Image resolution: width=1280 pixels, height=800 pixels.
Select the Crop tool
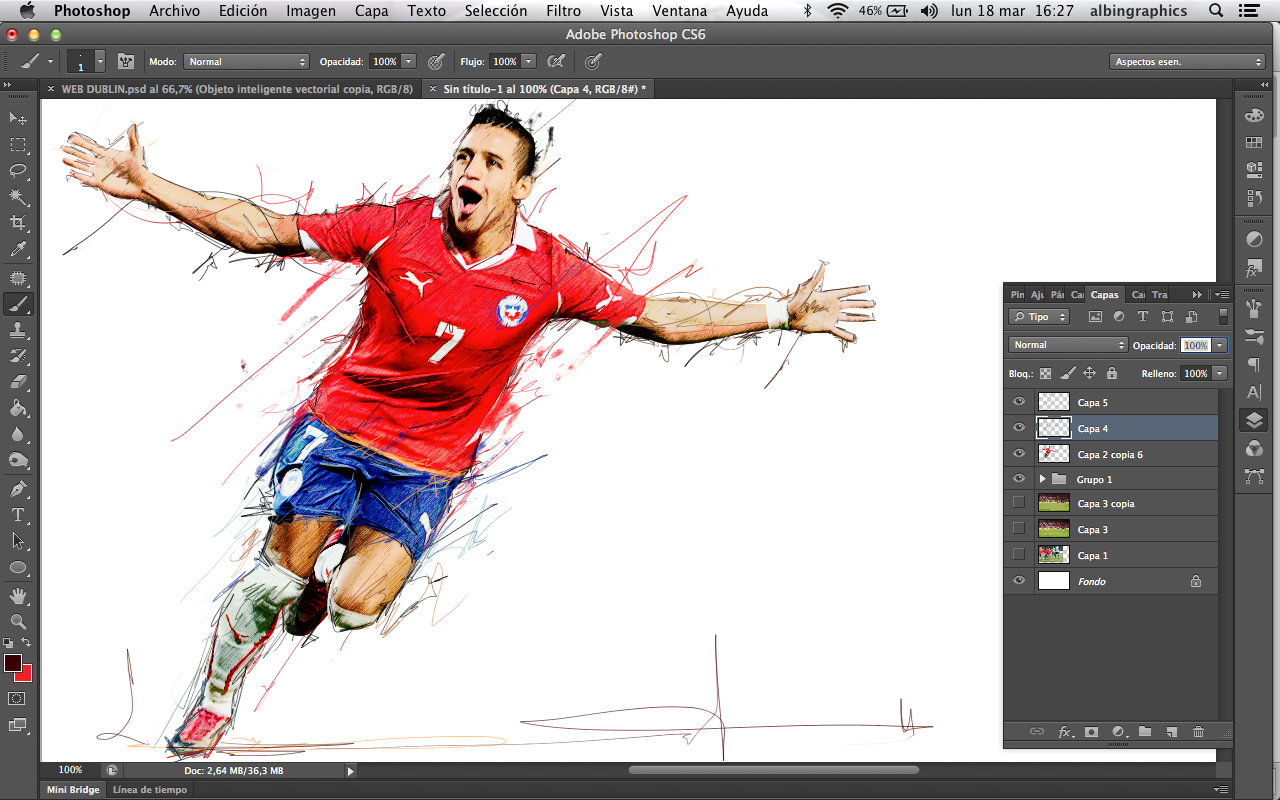(x=18, y=222)
